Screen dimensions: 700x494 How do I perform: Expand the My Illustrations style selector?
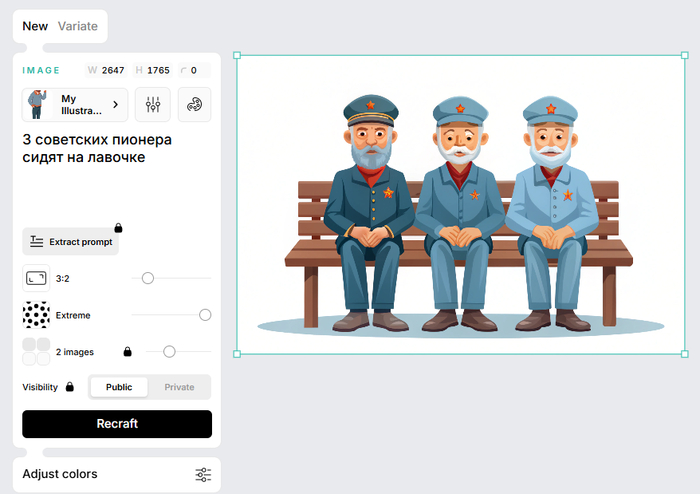click(75, 104)
